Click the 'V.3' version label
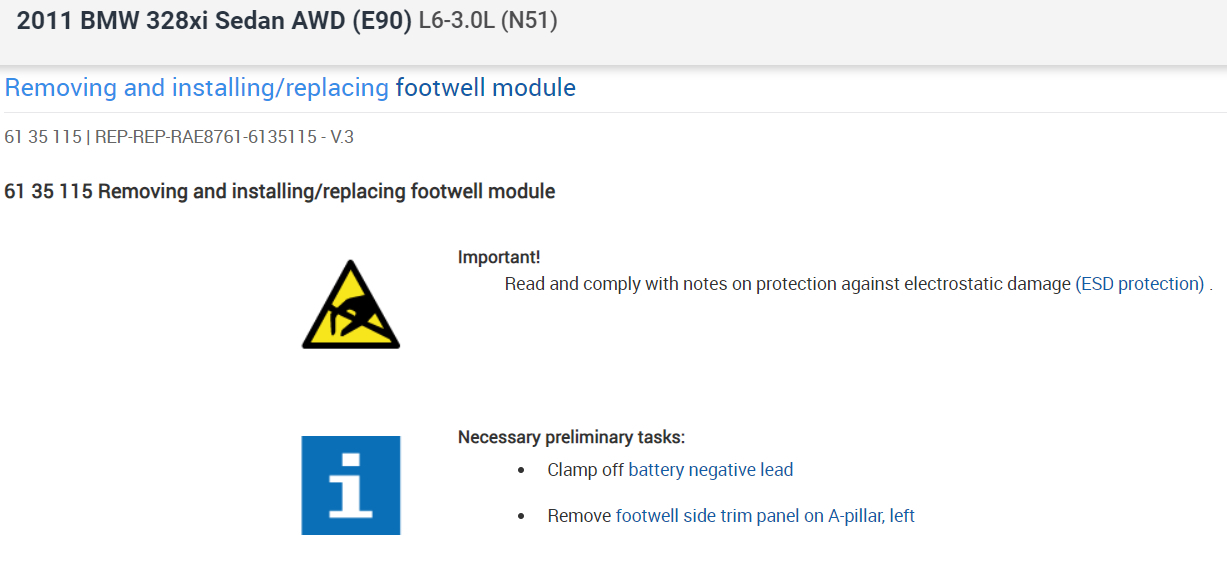The height and width of the screenshot is (584, 1227). (341, 137)
